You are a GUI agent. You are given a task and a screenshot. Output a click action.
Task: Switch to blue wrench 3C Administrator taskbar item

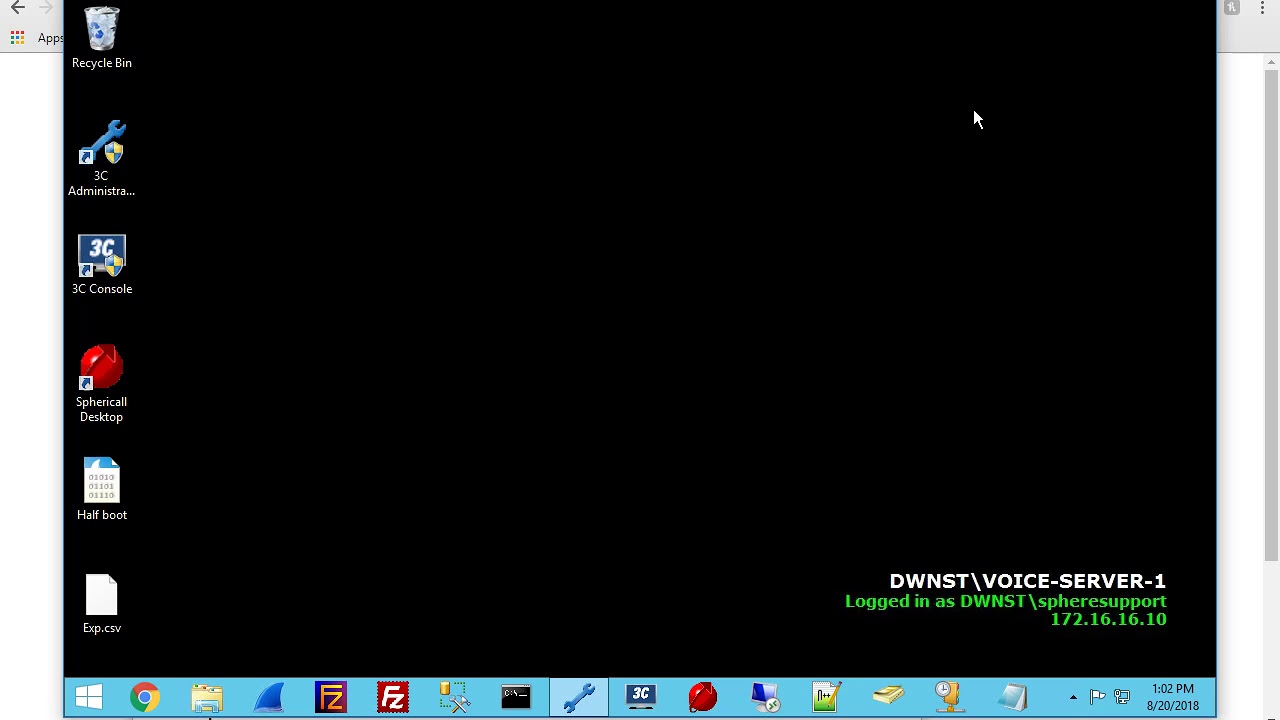(x=579, y=697)
